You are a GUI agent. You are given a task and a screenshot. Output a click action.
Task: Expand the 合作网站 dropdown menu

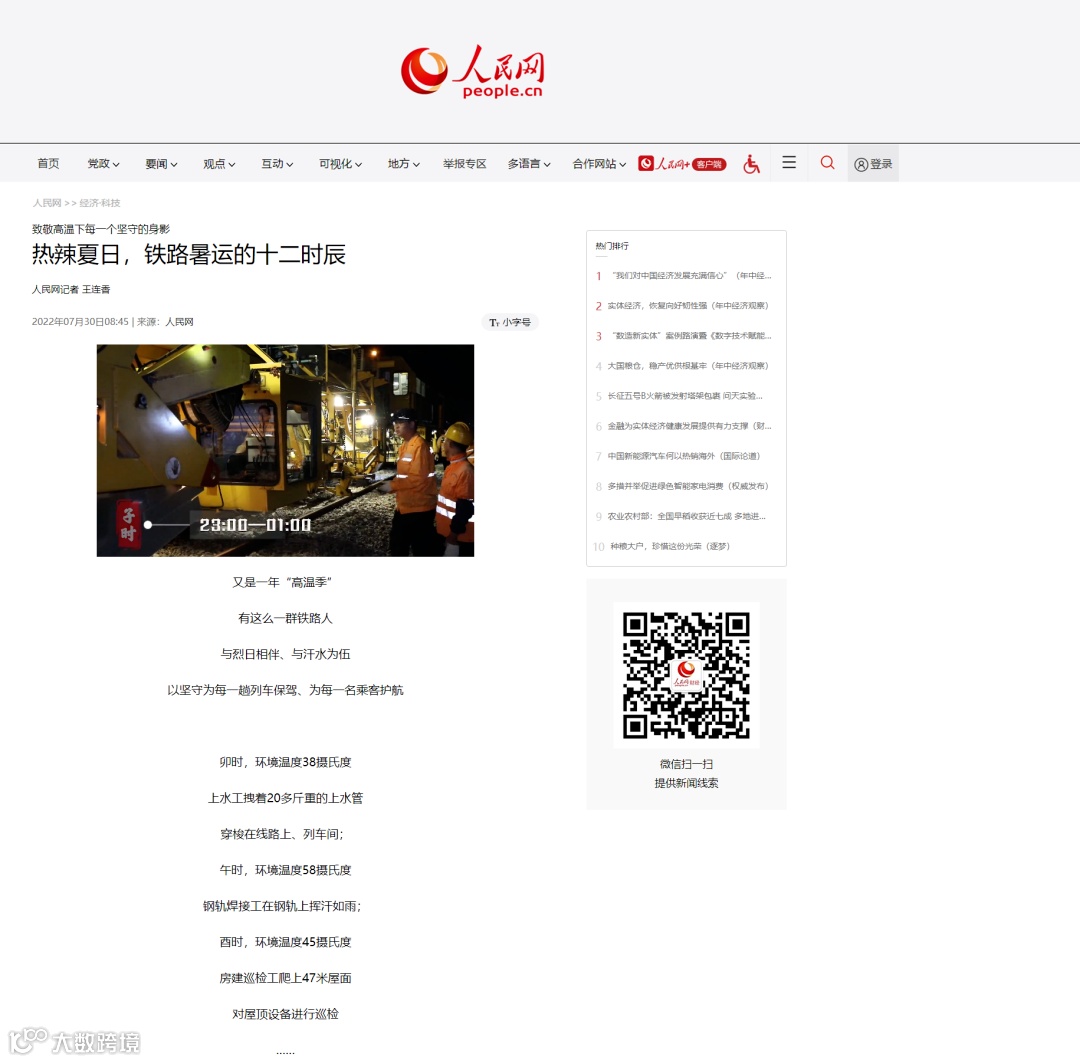point(599,164)
